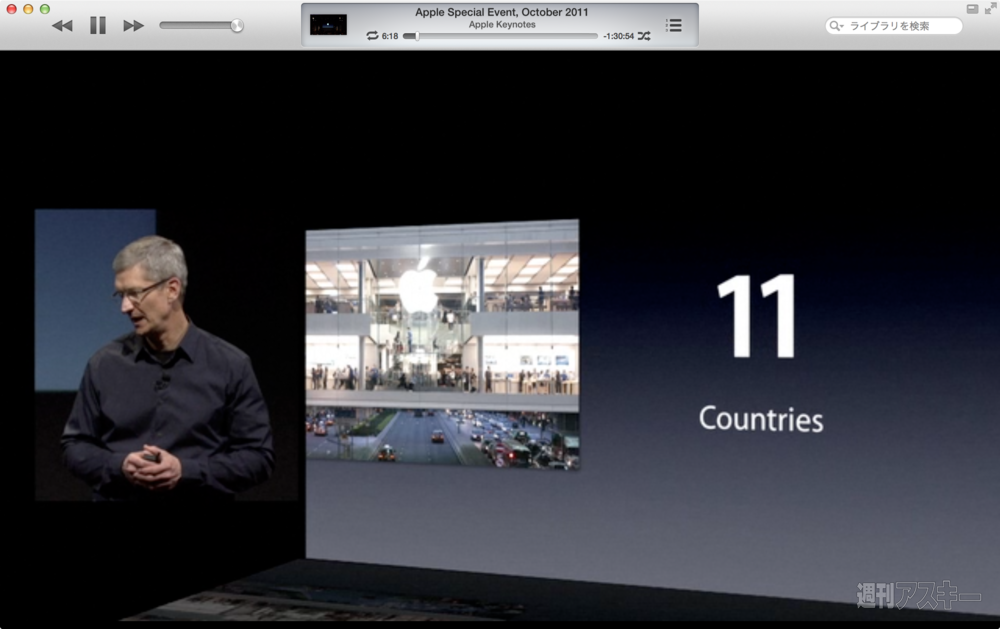The width and height of the screenshot is (1000, 629).
Task: Click the title Apple Special Event, October 2011
Action: 502,12
